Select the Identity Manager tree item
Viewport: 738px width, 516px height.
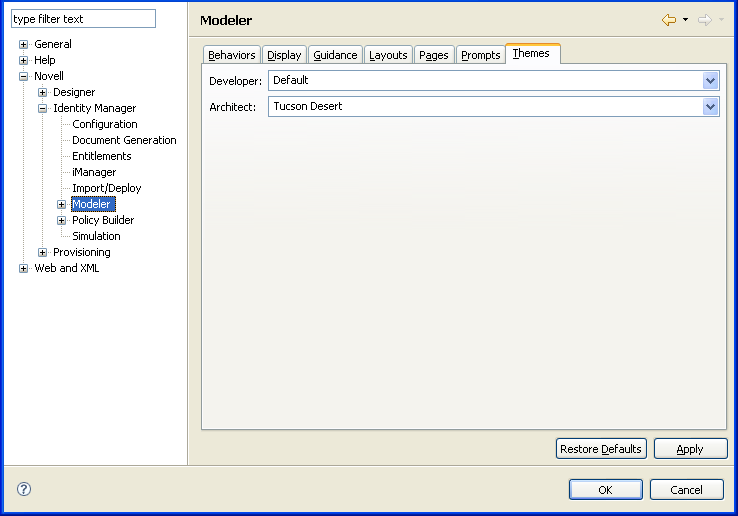(x=95, y=108)
